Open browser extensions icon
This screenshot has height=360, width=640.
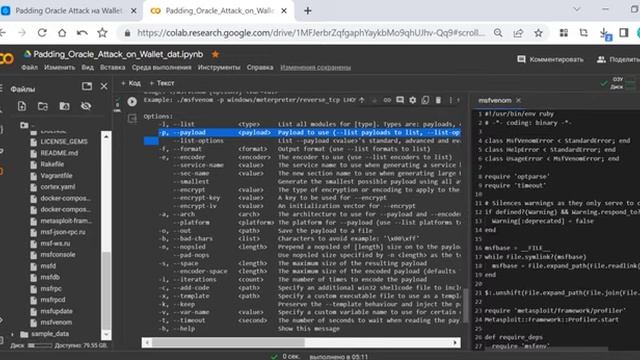tap(564, 33)
